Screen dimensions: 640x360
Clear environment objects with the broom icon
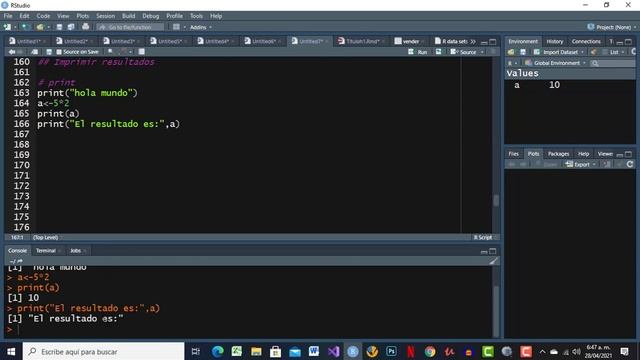point(593,52)
